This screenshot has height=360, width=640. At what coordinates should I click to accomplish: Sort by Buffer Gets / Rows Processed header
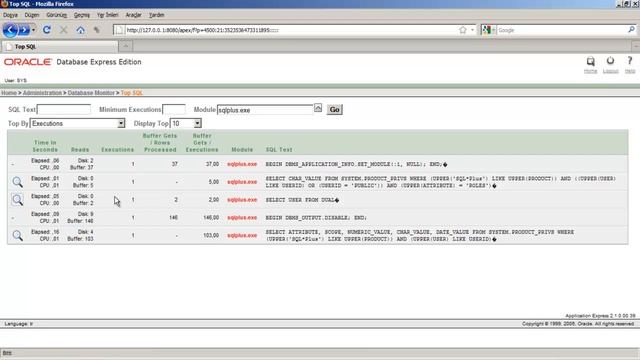click(x=160, y=142)
